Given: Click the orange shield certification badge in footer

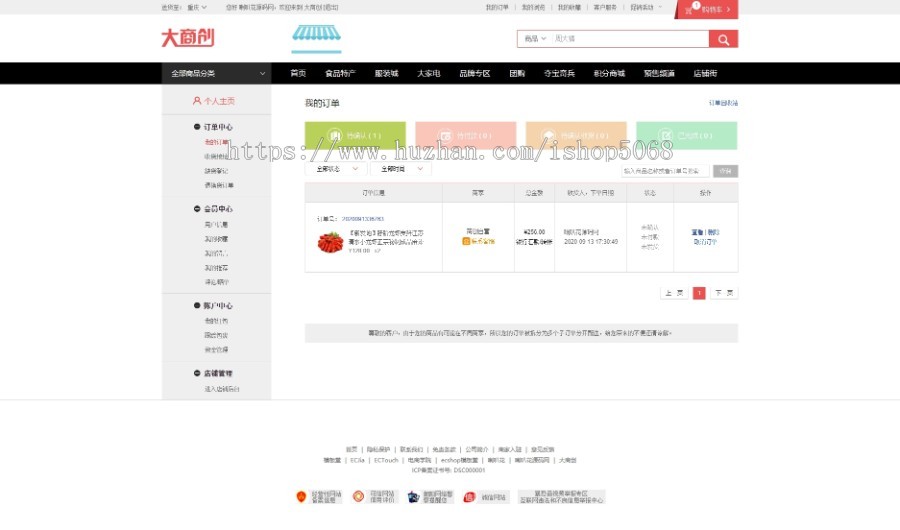Looking at the screenshot, I should point(318,497).
